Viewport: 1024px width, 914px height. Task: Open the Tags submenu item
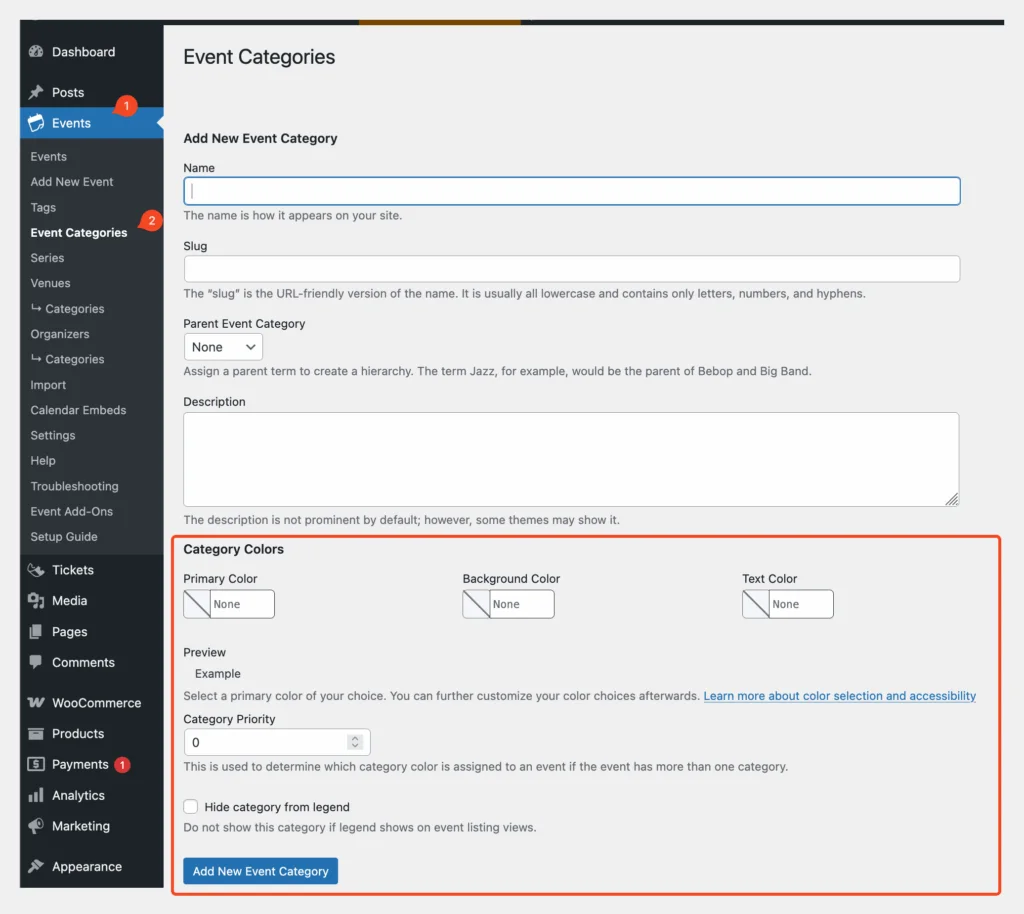tap(43, 207)
